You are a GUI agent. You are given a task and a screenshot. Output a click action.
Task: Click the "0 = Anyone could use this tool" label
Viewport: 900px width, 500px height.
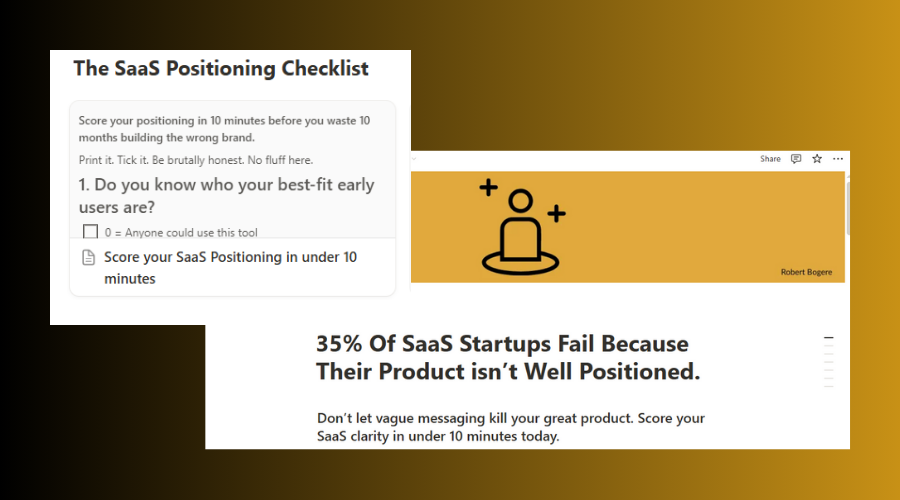coord(180,233)
